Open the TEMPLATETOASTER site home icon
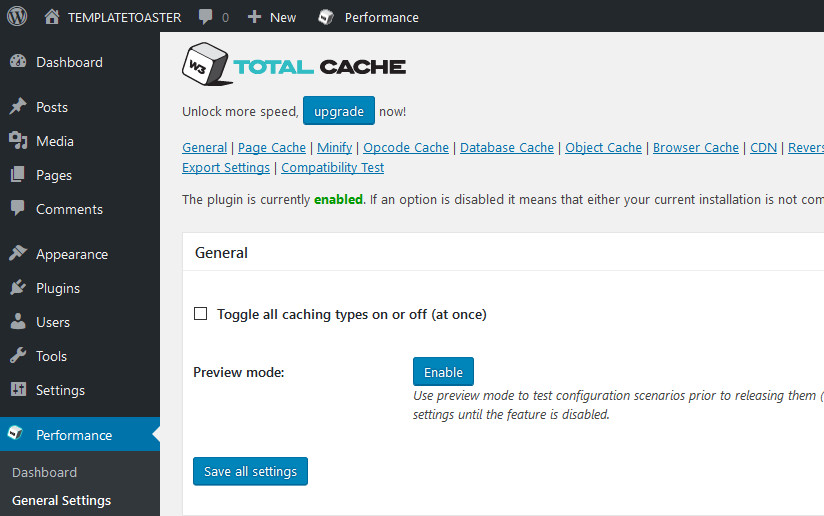The height and width of the screenshot is (516, 824). (x=52, y=17)
